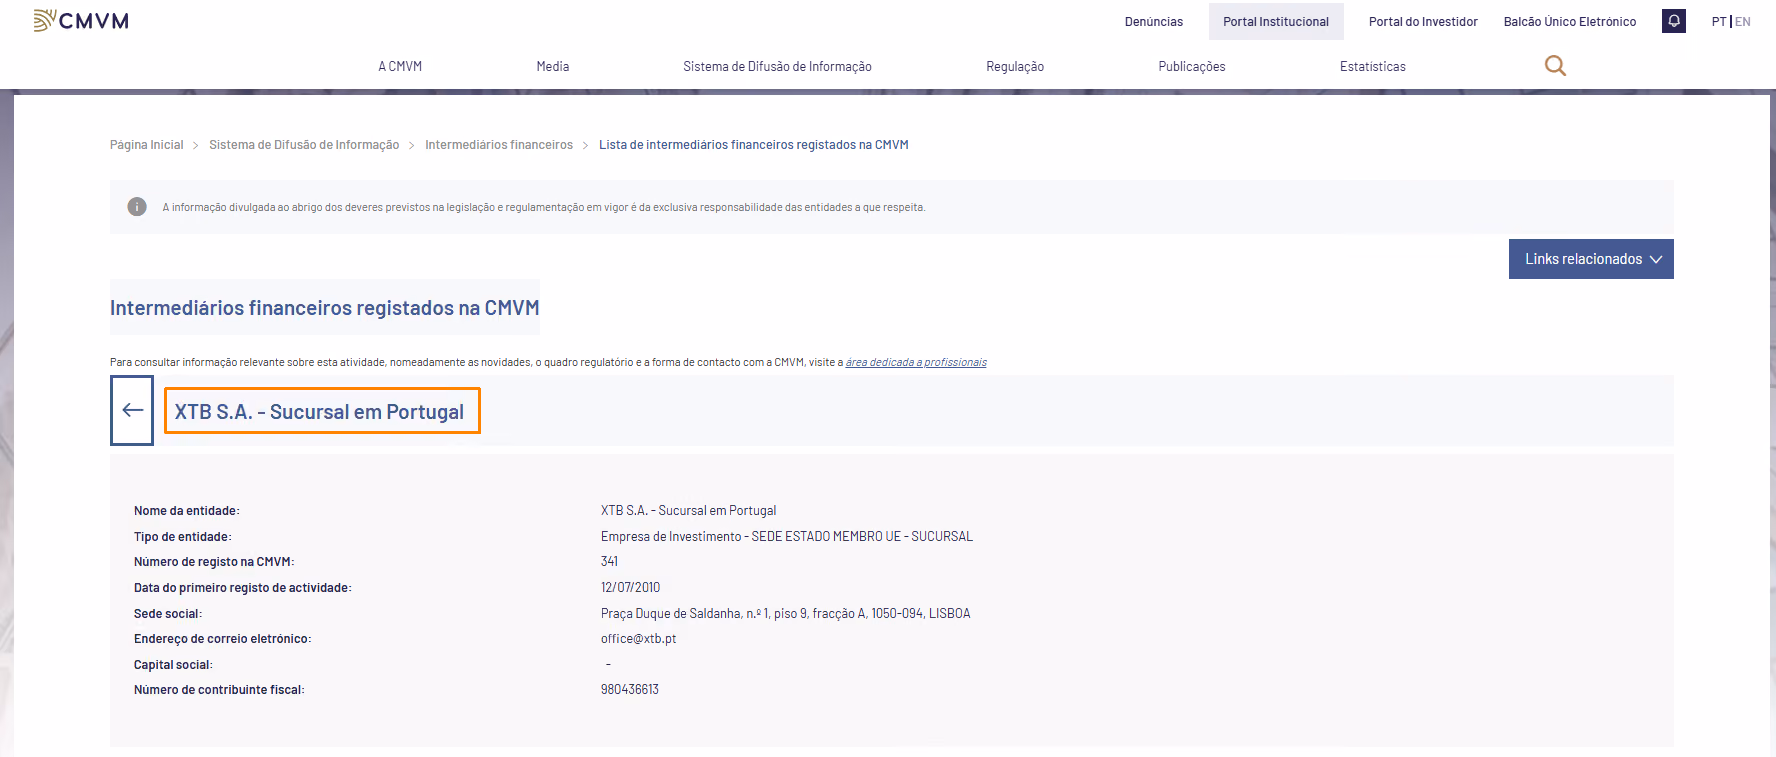Click the Capital social label
Viewport: 1776px width, 757px height.
coord(174,665)
